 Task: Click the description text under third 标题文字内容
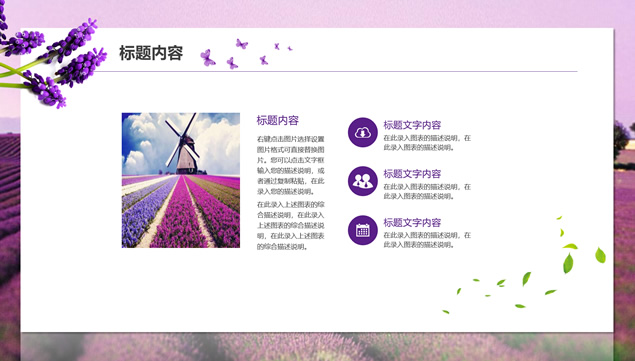point(427,240)
